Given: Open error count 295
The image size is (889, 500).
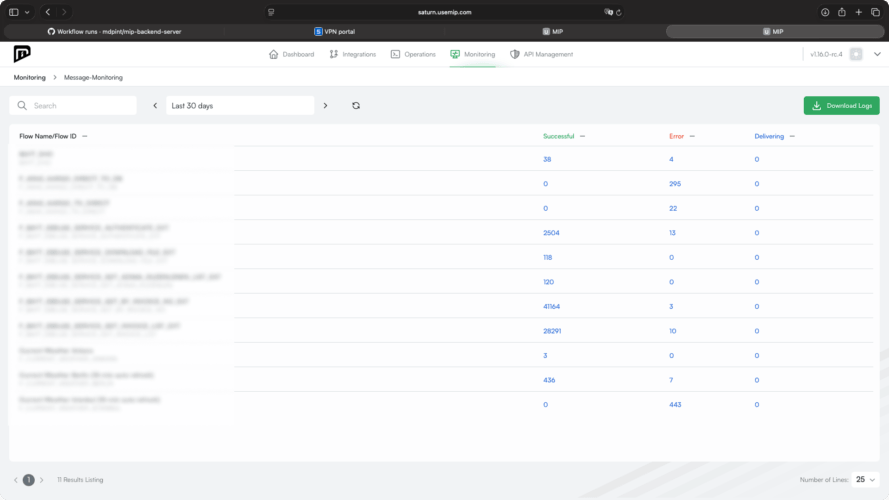Looking at the screenshot, I should (675, 184).
